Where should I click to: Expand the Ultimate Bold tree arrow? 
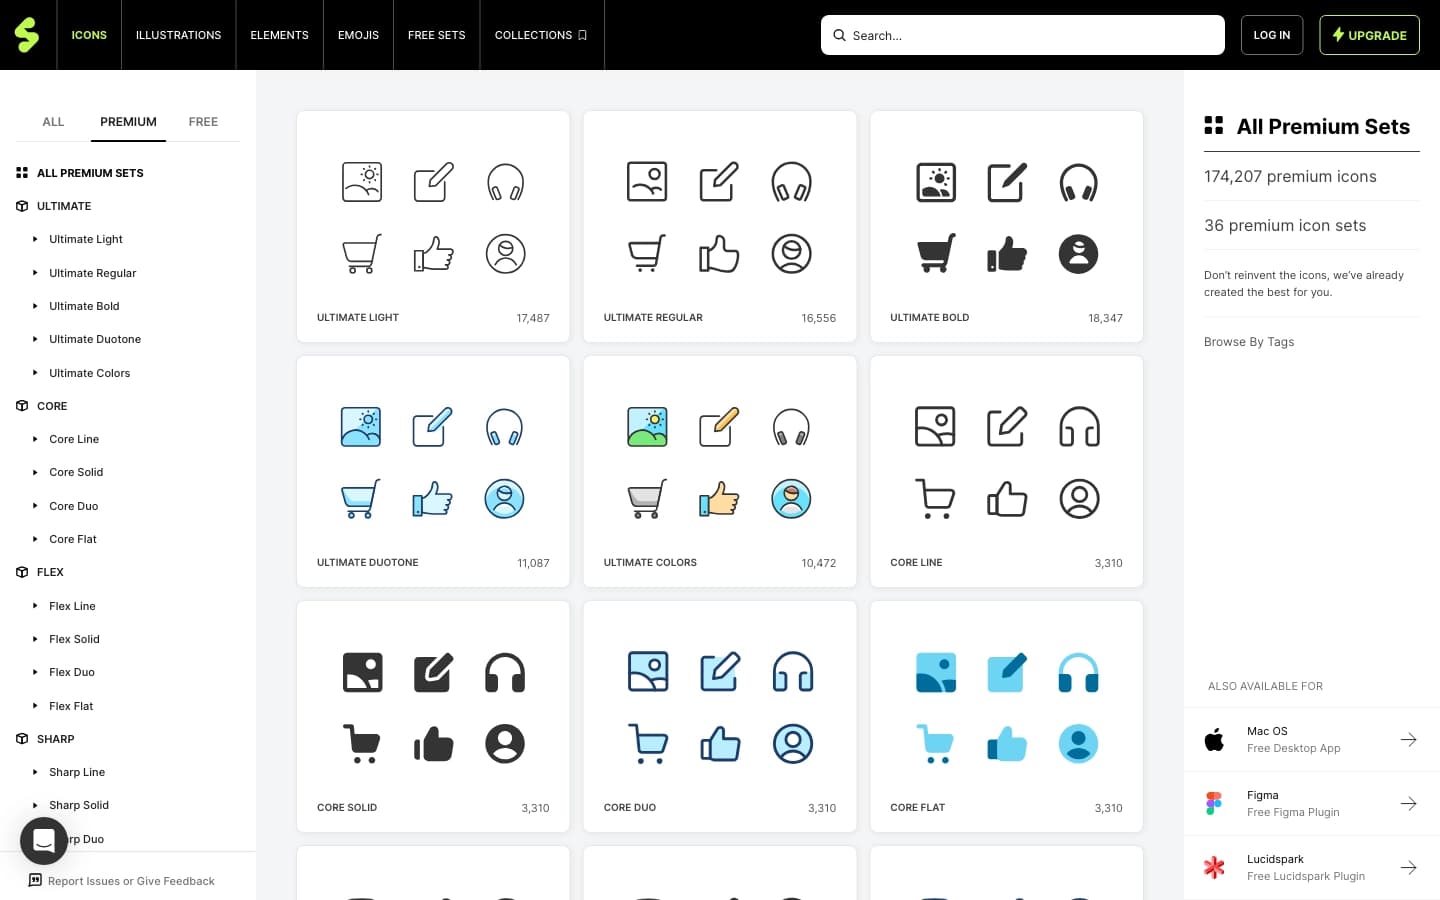(35, 306)
